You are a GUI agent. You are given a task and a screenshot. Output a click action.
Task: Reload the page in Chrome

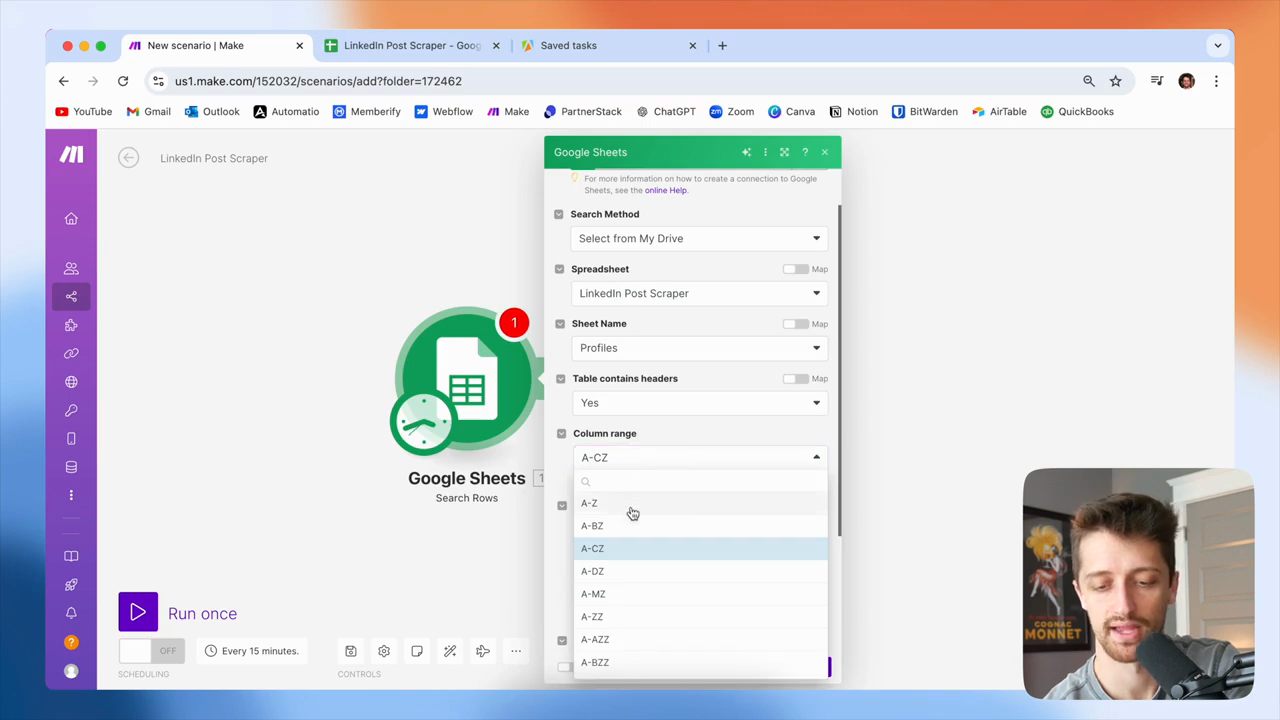(123, 81)
